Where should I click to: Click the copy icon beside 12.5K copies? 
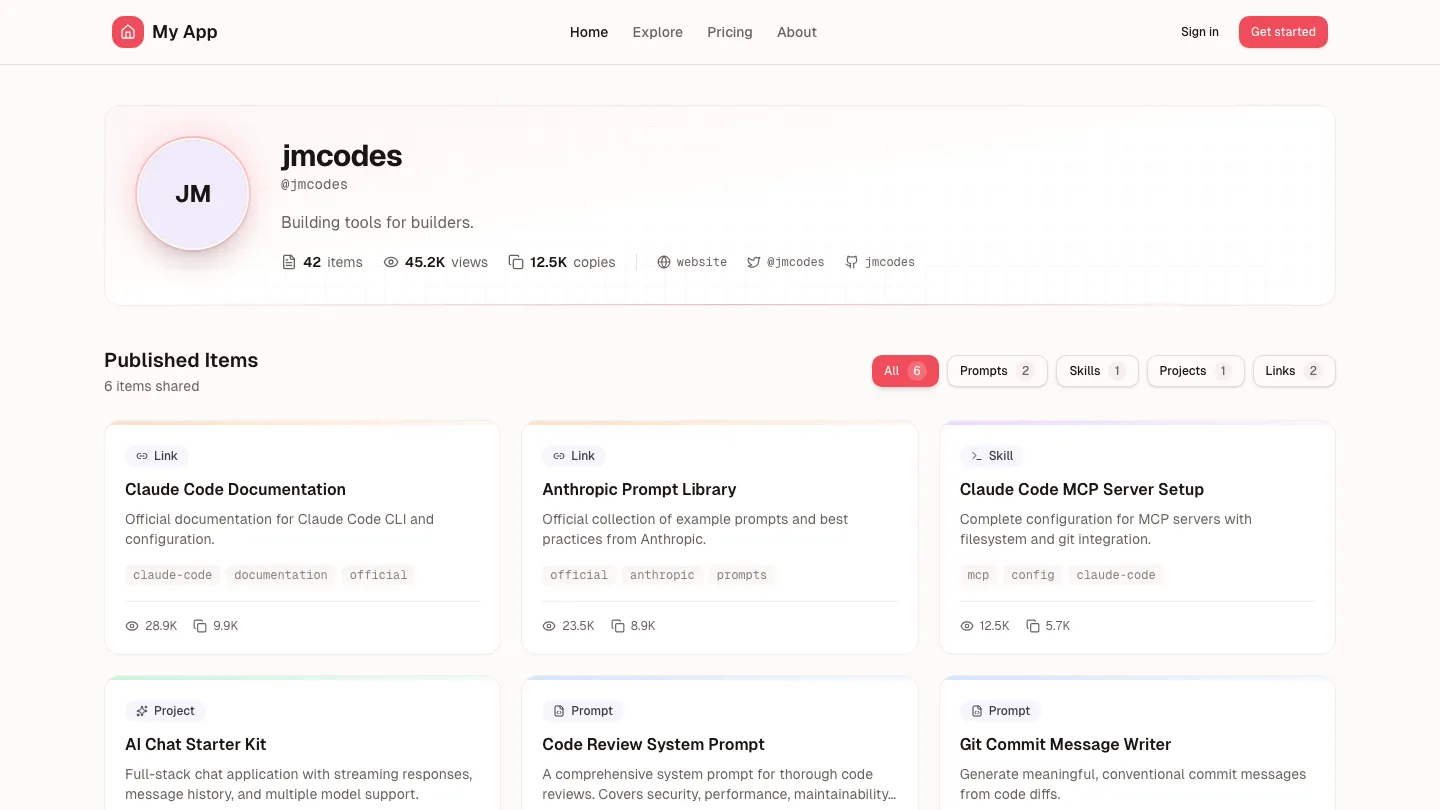516,262
